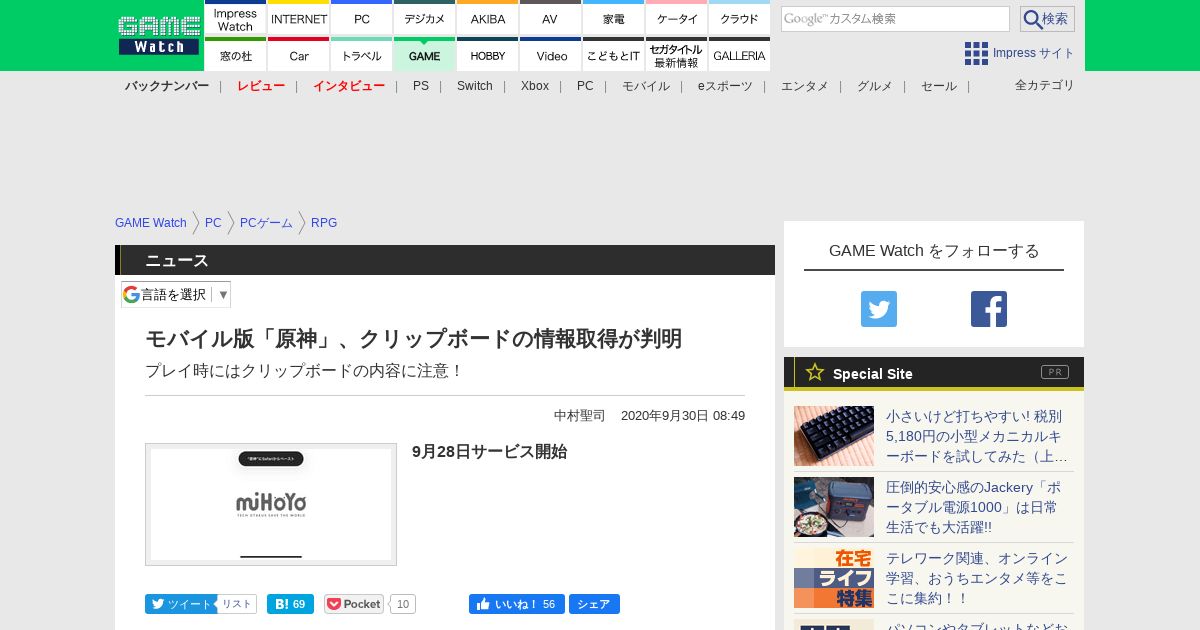Click the Special Site star icon

tap(815, 373)
